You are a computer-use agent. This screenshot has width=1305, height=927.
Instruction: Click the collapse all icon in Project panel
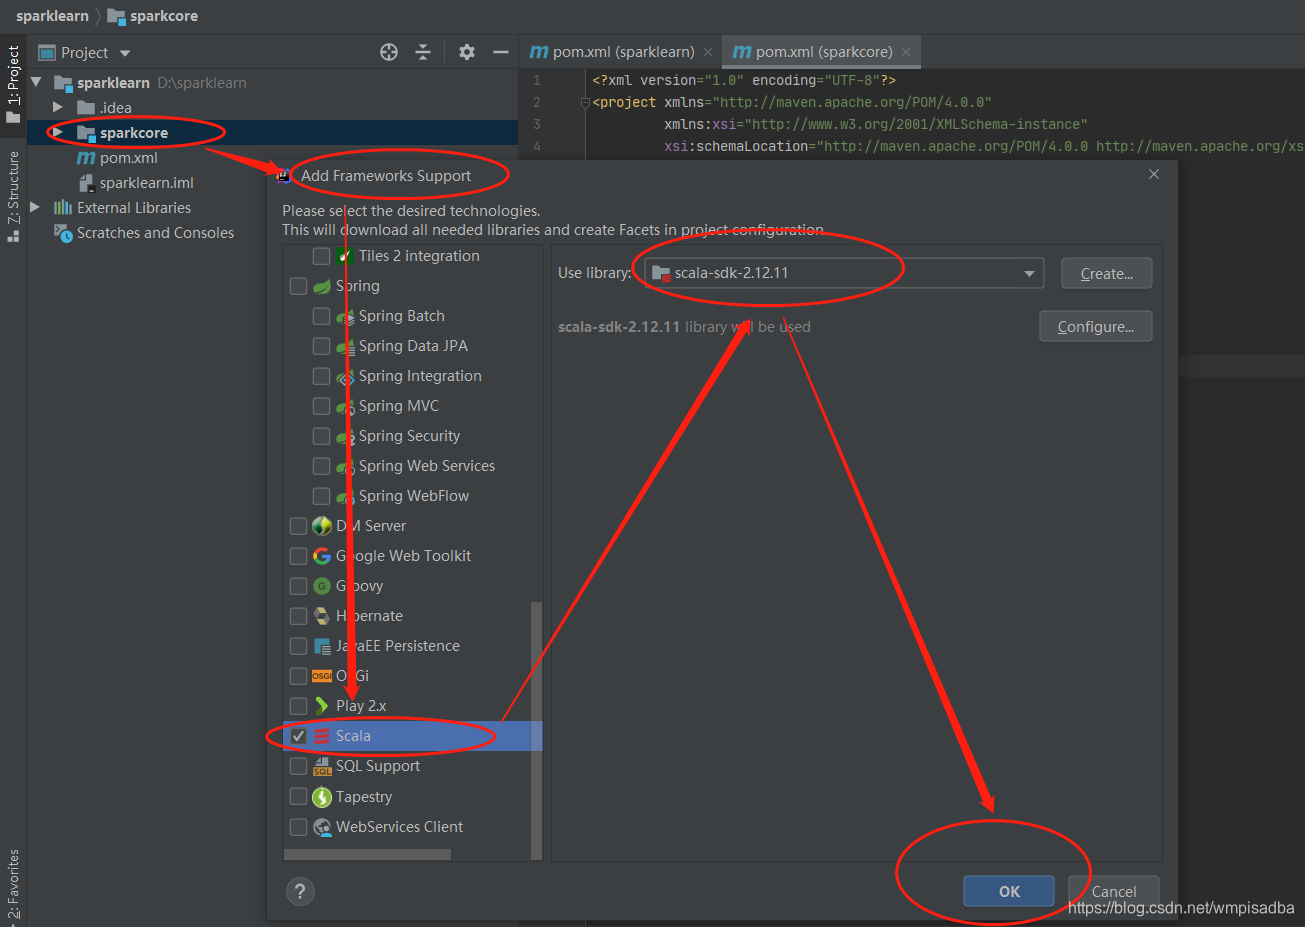point(423,52)
